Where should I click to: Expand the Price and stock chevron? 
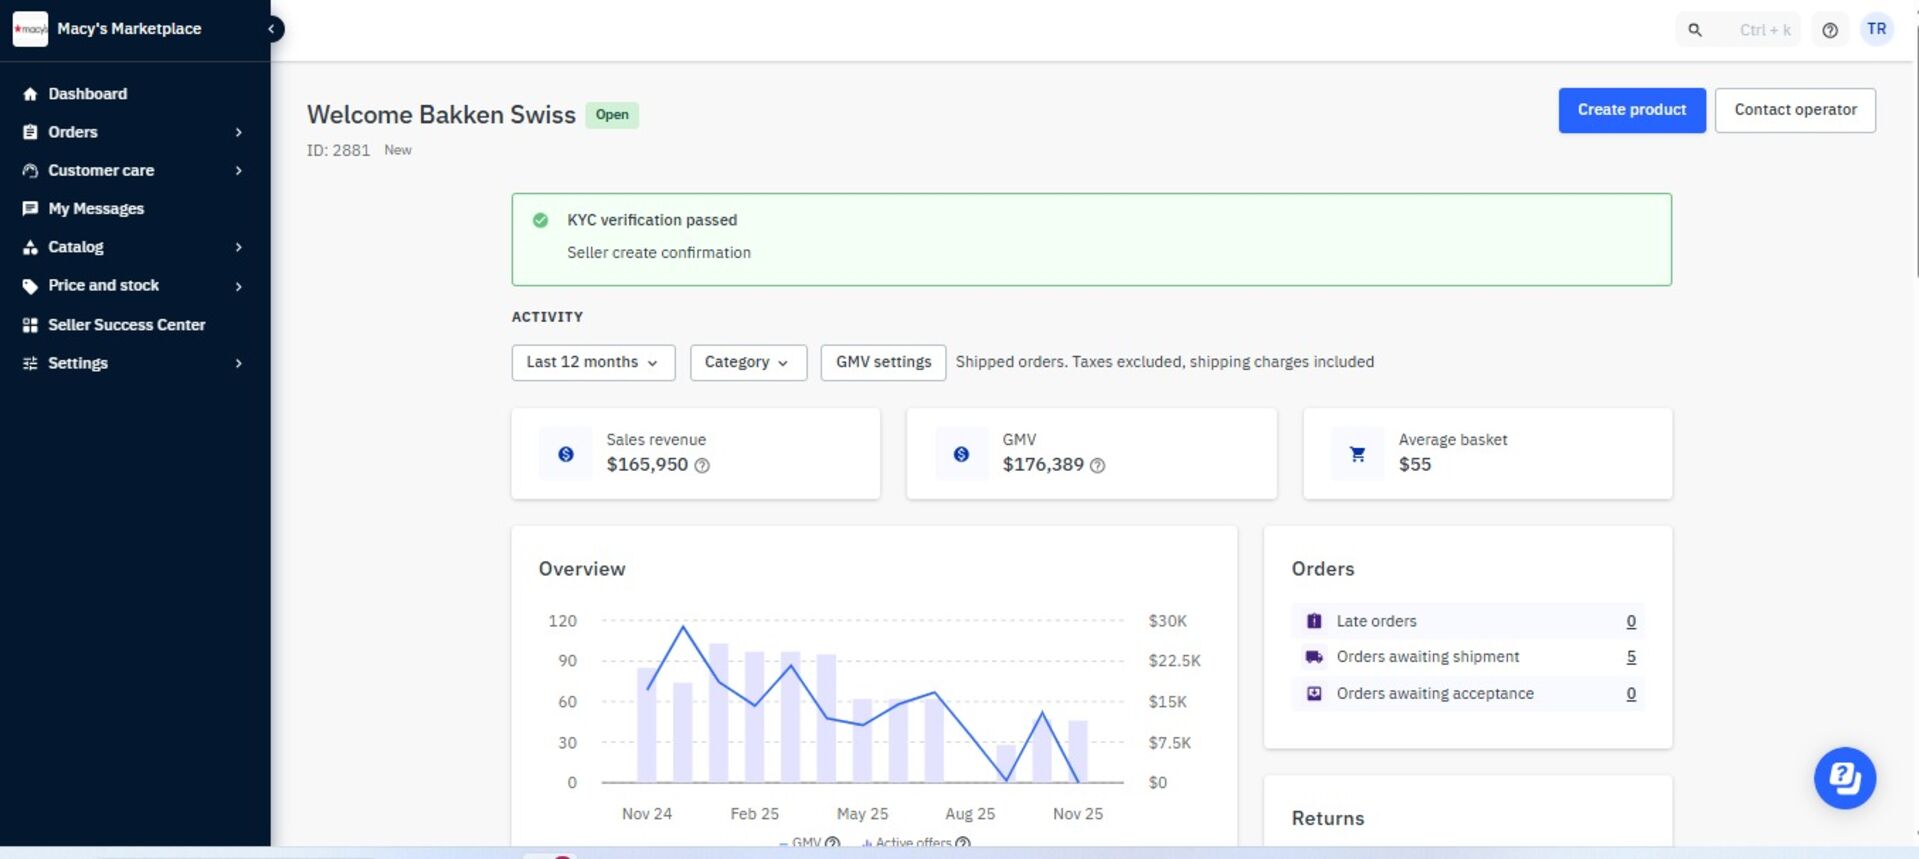(x=238, y=286)
